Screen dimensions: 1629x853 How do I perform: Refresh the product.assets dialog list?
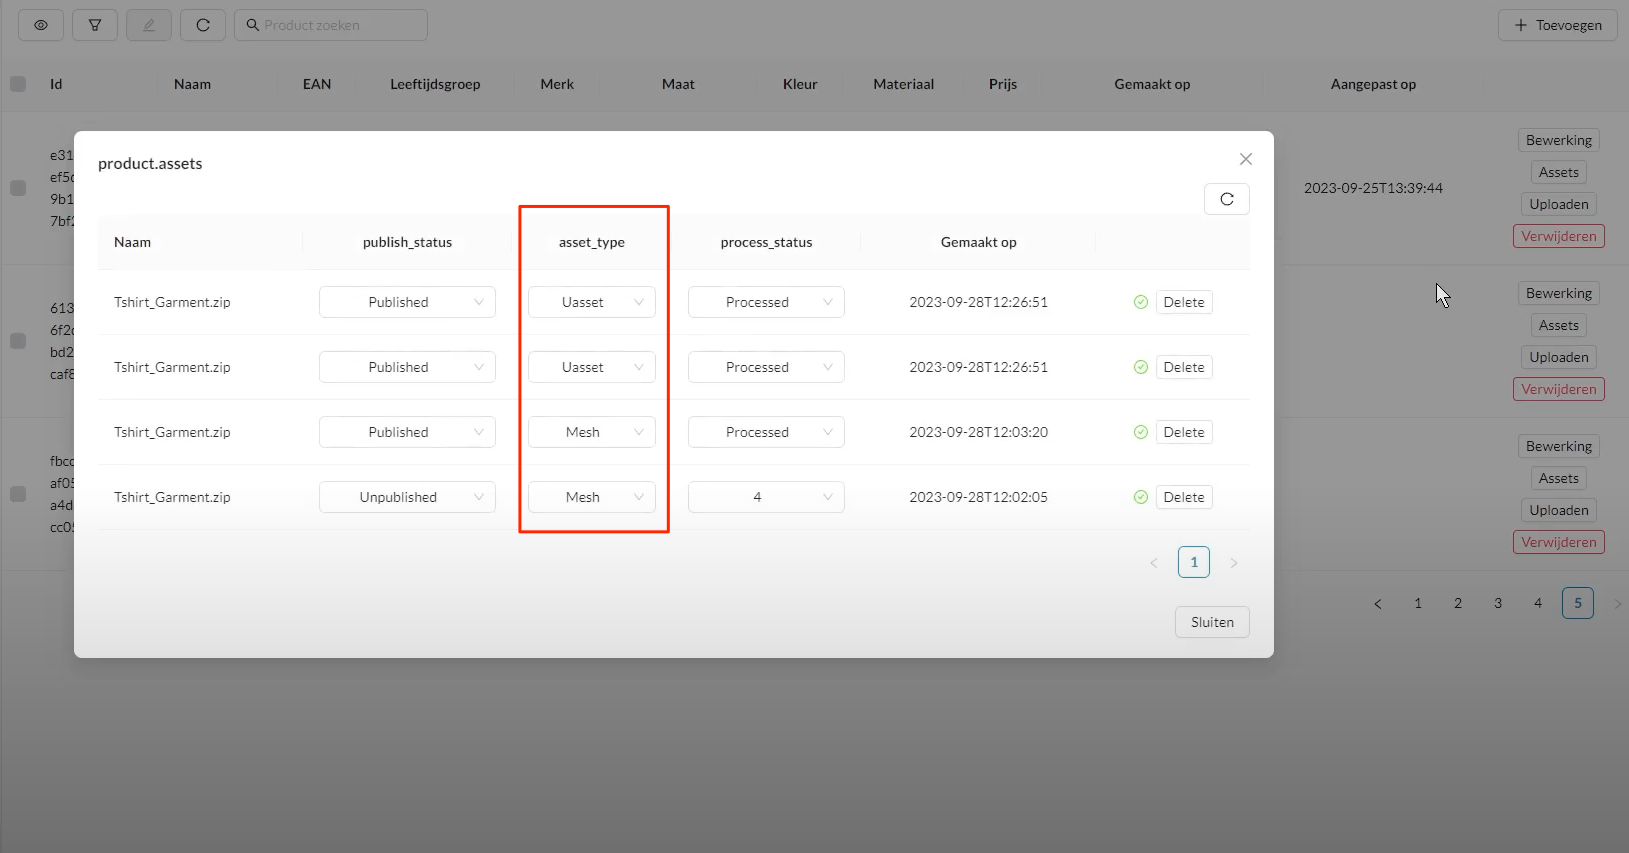click(x=1227, y=199)
